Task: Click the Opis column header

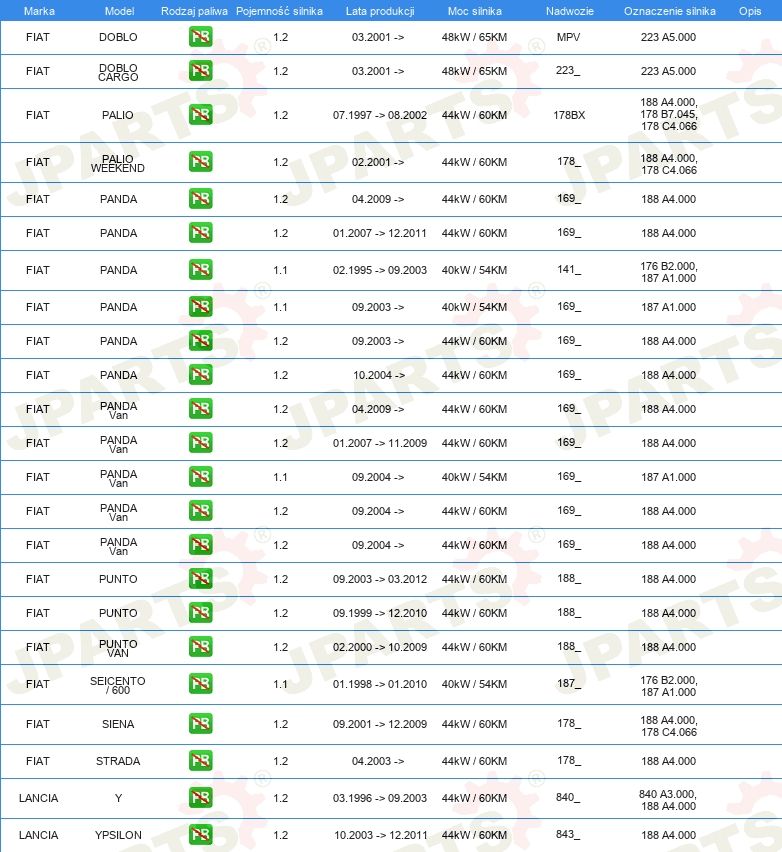Action: pos(750,11)
